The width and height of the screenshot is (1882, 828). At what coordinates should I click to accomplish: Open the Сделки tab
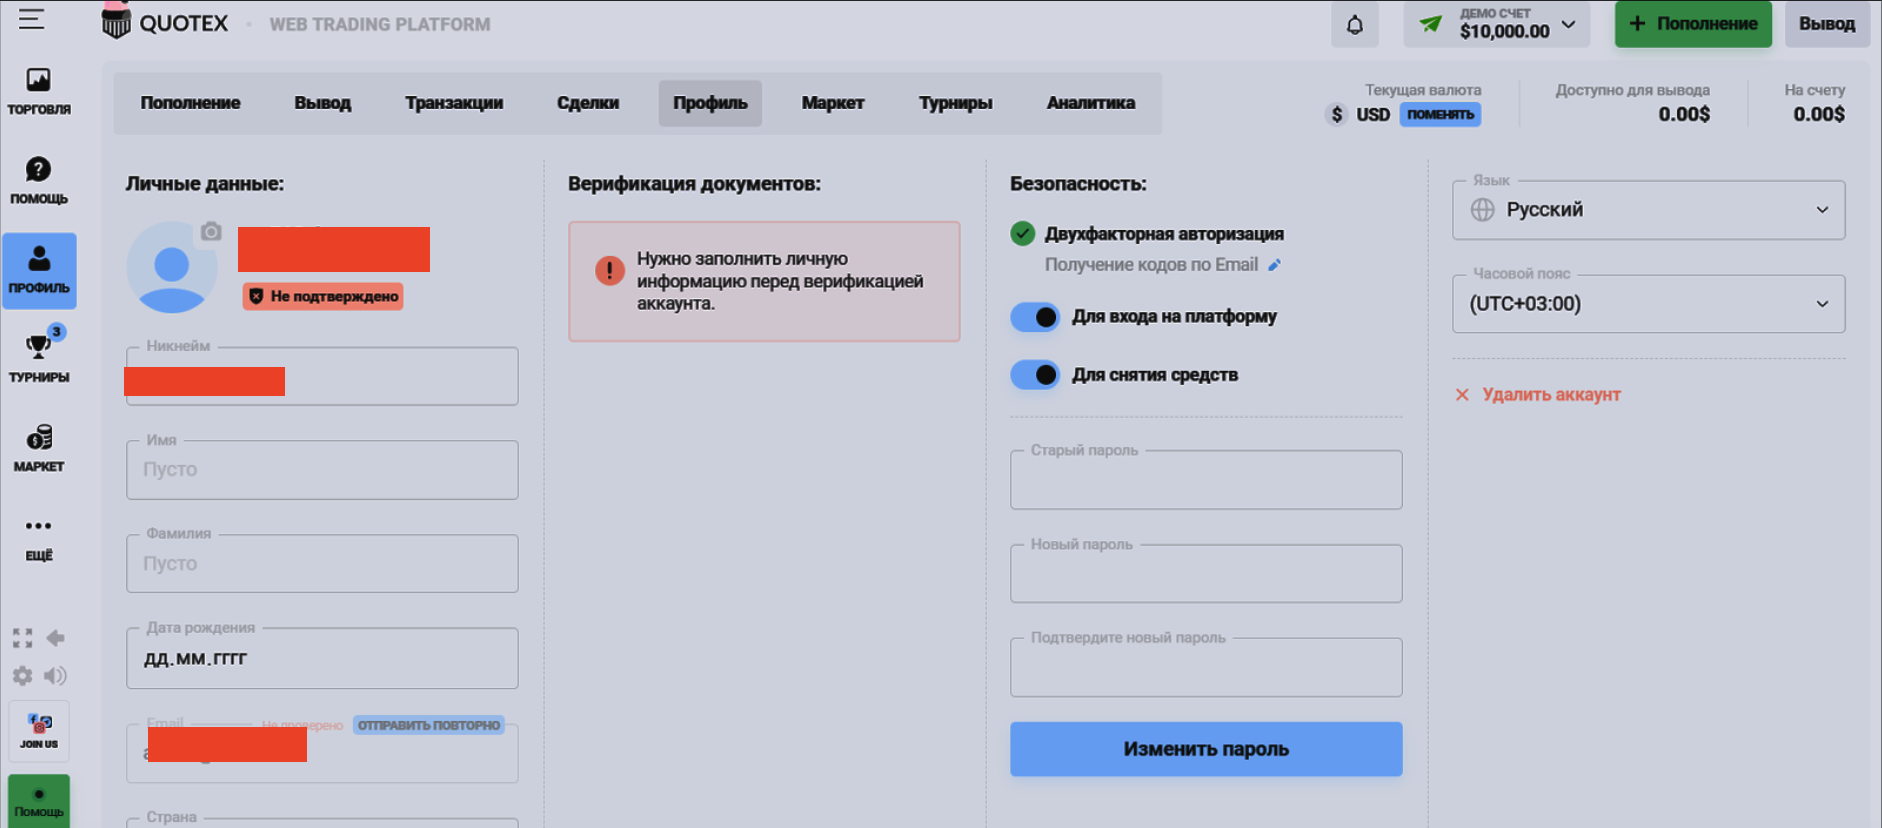coord(588,103)
